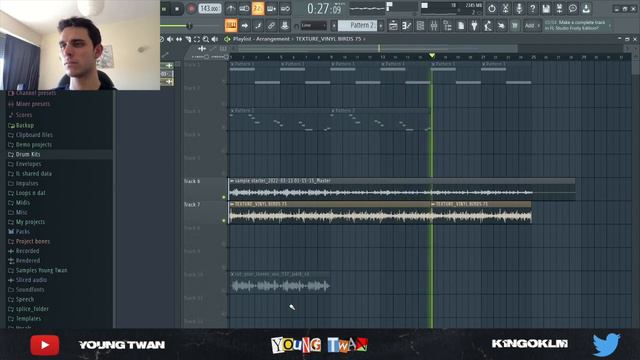Adjust the master volume slider

tap(189, 26)
